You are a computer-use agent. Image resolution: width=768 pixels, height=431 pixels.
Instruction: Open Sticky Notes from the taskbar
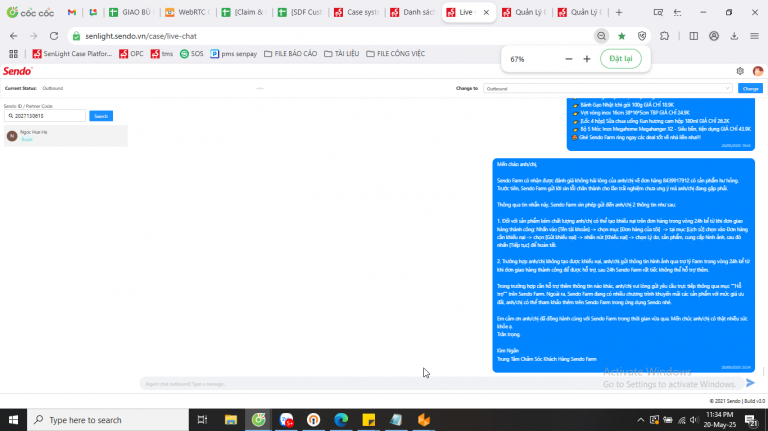368,420
